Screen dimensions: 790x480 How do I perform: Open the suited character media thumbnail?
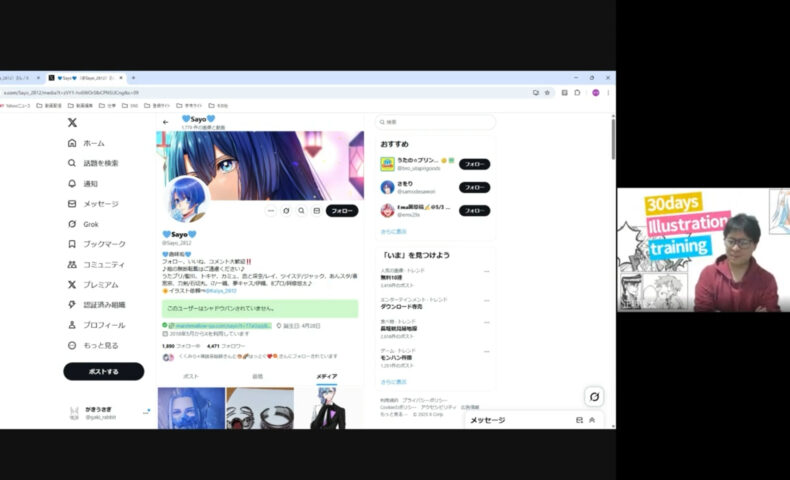pos(328,408)
